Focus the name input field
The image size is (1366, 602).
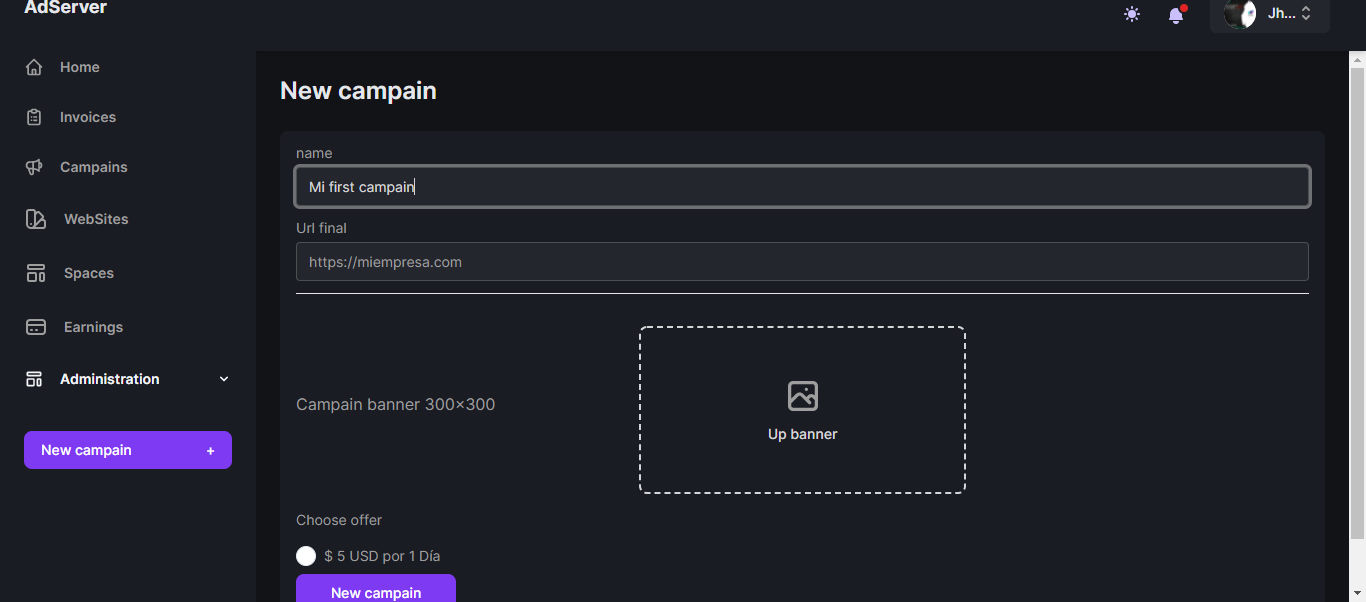pos(802,187)
